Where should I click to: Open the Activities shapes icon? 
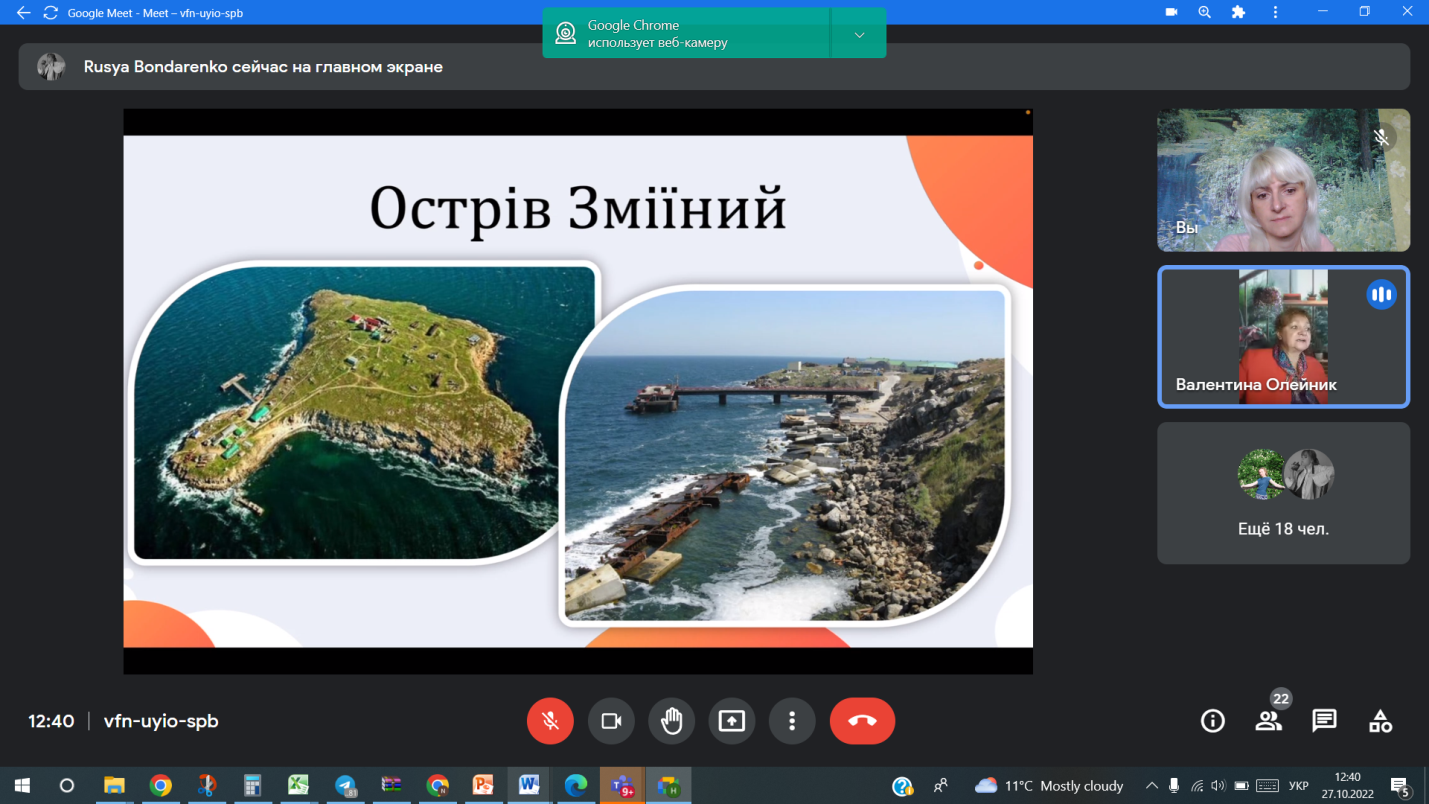coord(1380,721)
